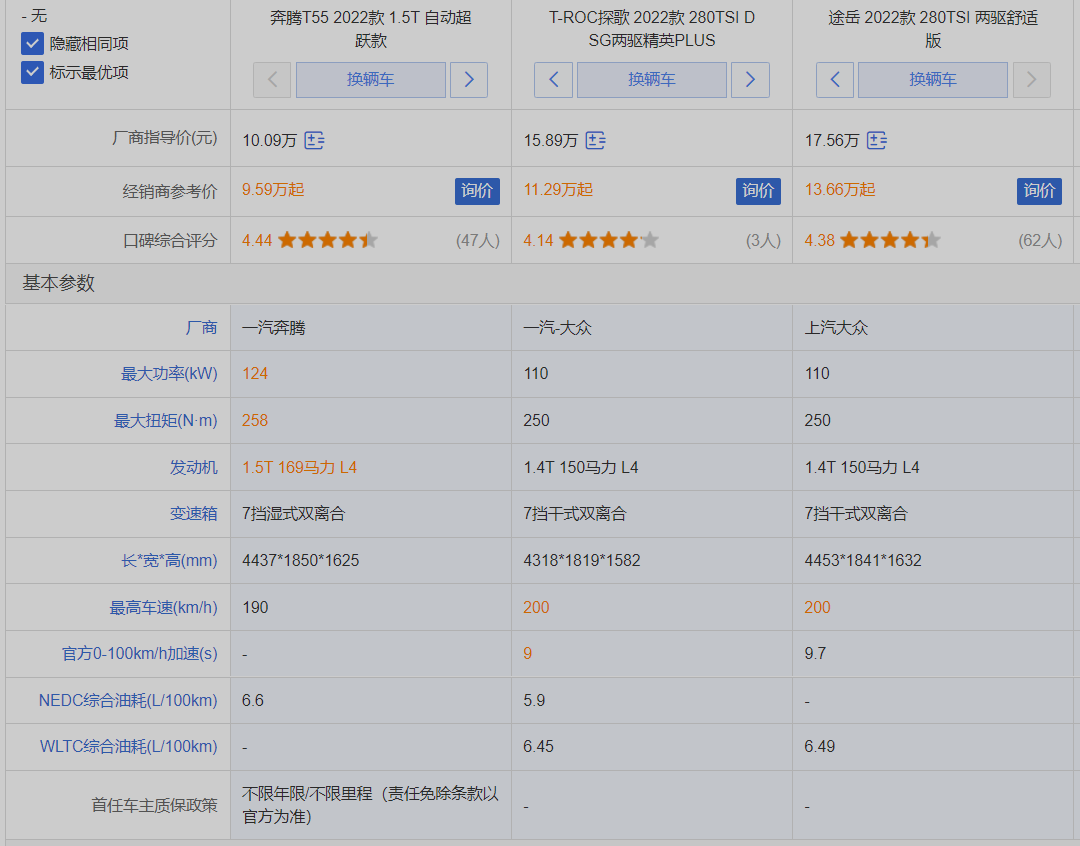Open 最高车速(km/h) parameter link
Image resolution: width=1080 pixels, height=846 pixels.
point(163,607)
